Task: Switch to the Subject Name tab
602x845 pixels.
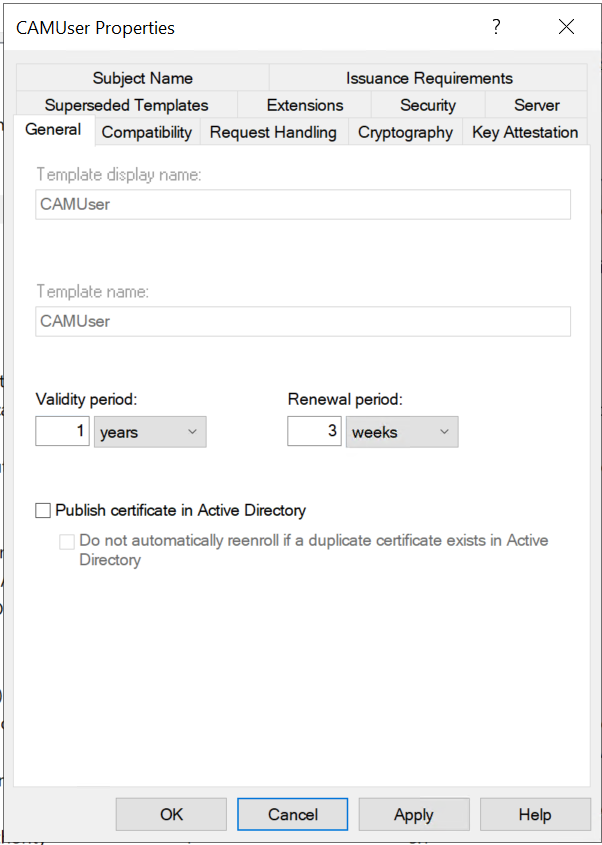Action: pyautogui.click(x=142, y=78)
